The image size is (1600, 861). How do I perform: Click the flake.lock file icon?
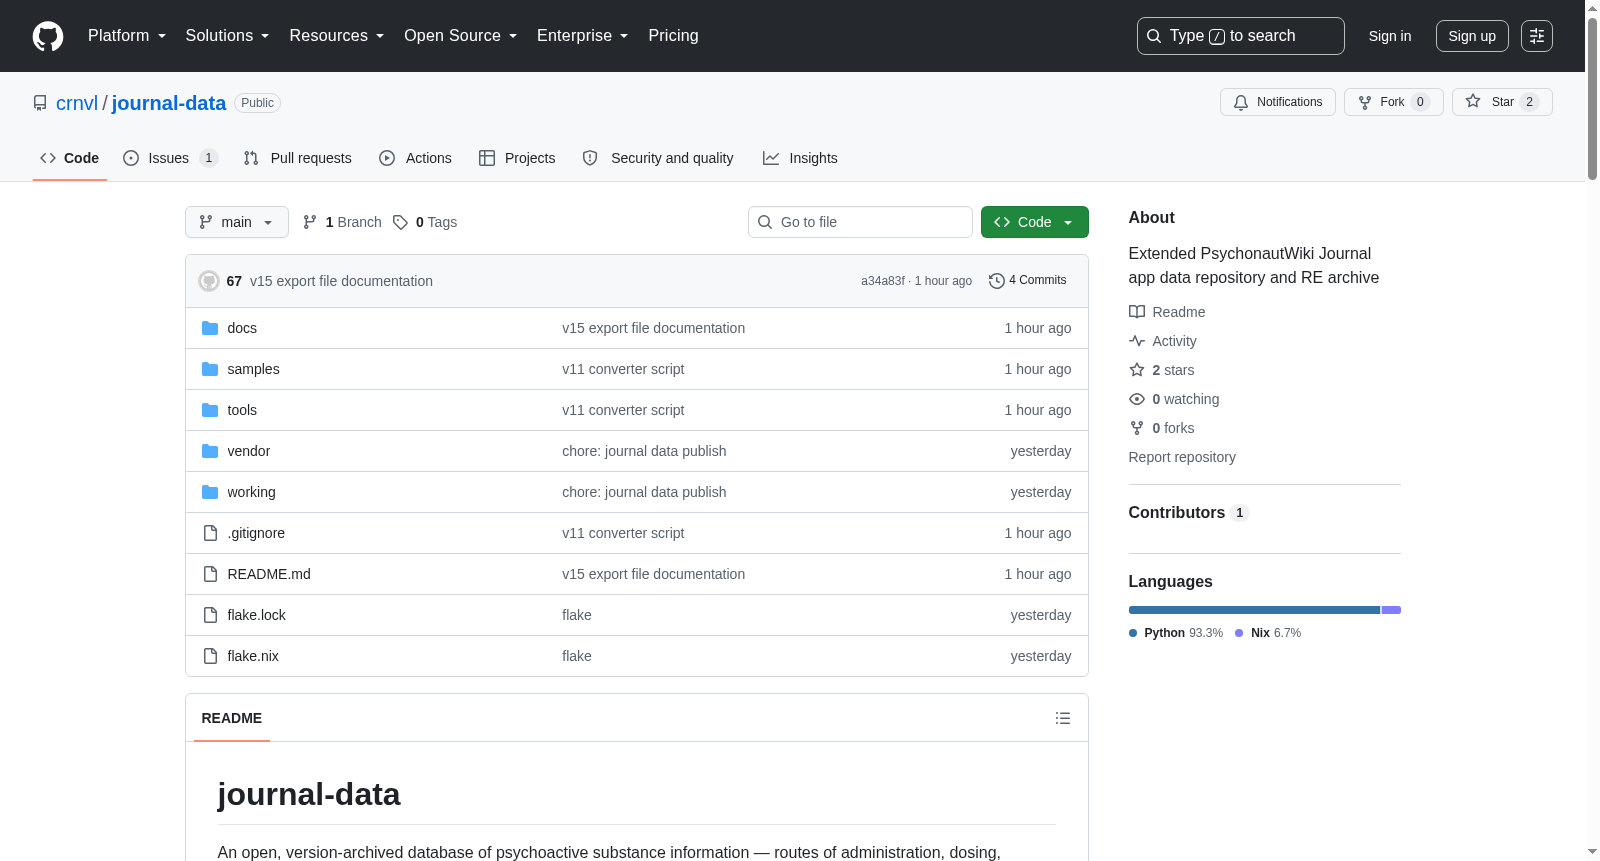point(210,615)
